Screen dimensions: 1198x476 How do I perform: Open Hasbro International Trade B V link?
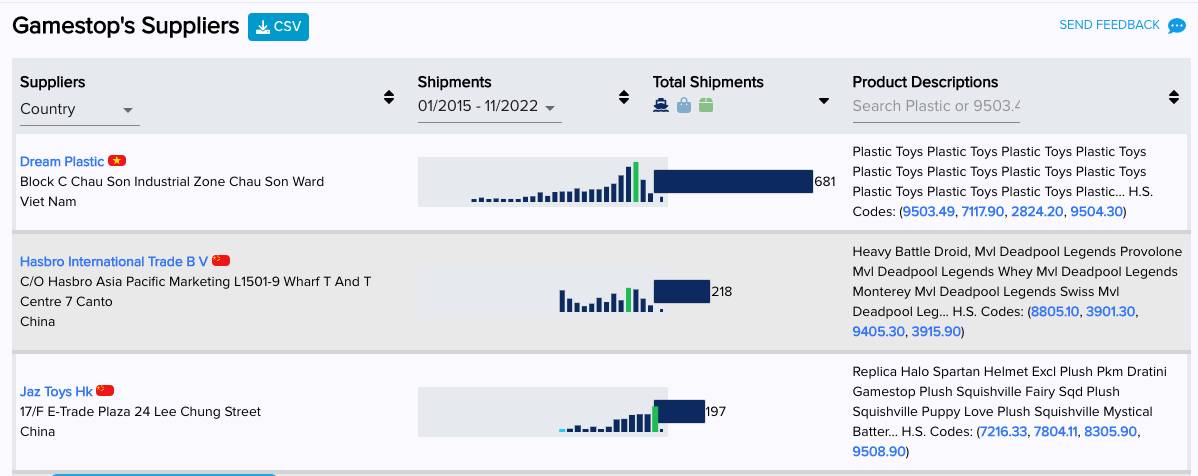114,261
